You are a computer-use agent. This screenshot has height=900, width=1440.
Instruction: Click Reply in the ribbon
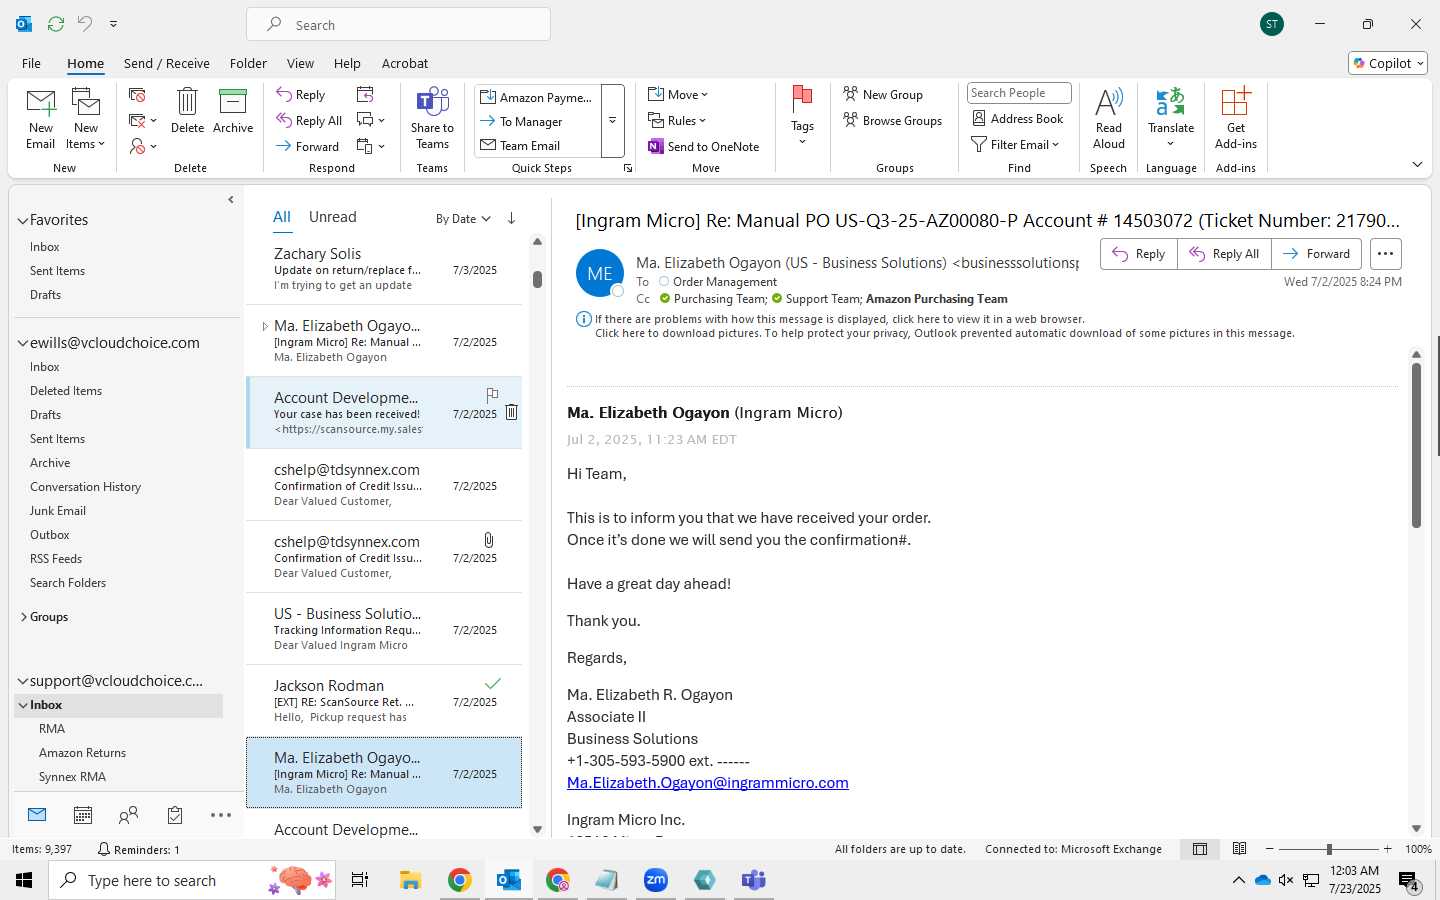click(x=301, y=94)
